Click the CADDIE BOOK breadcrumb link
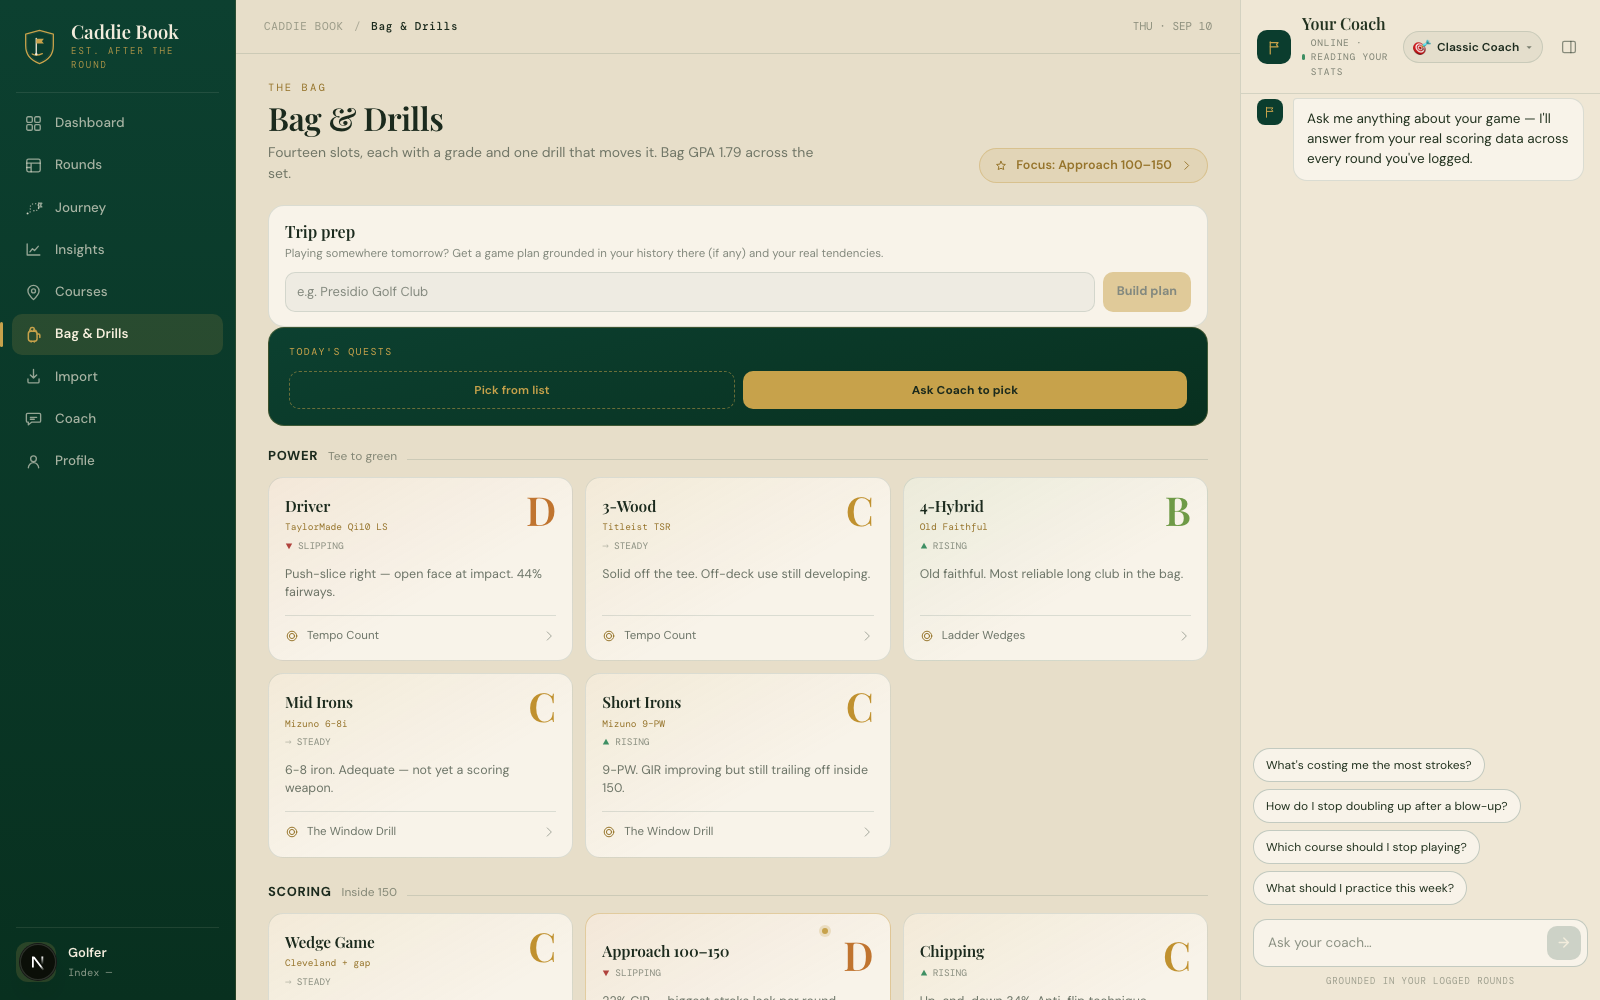Screen dimensions: 1600x1000 point(303,27)
